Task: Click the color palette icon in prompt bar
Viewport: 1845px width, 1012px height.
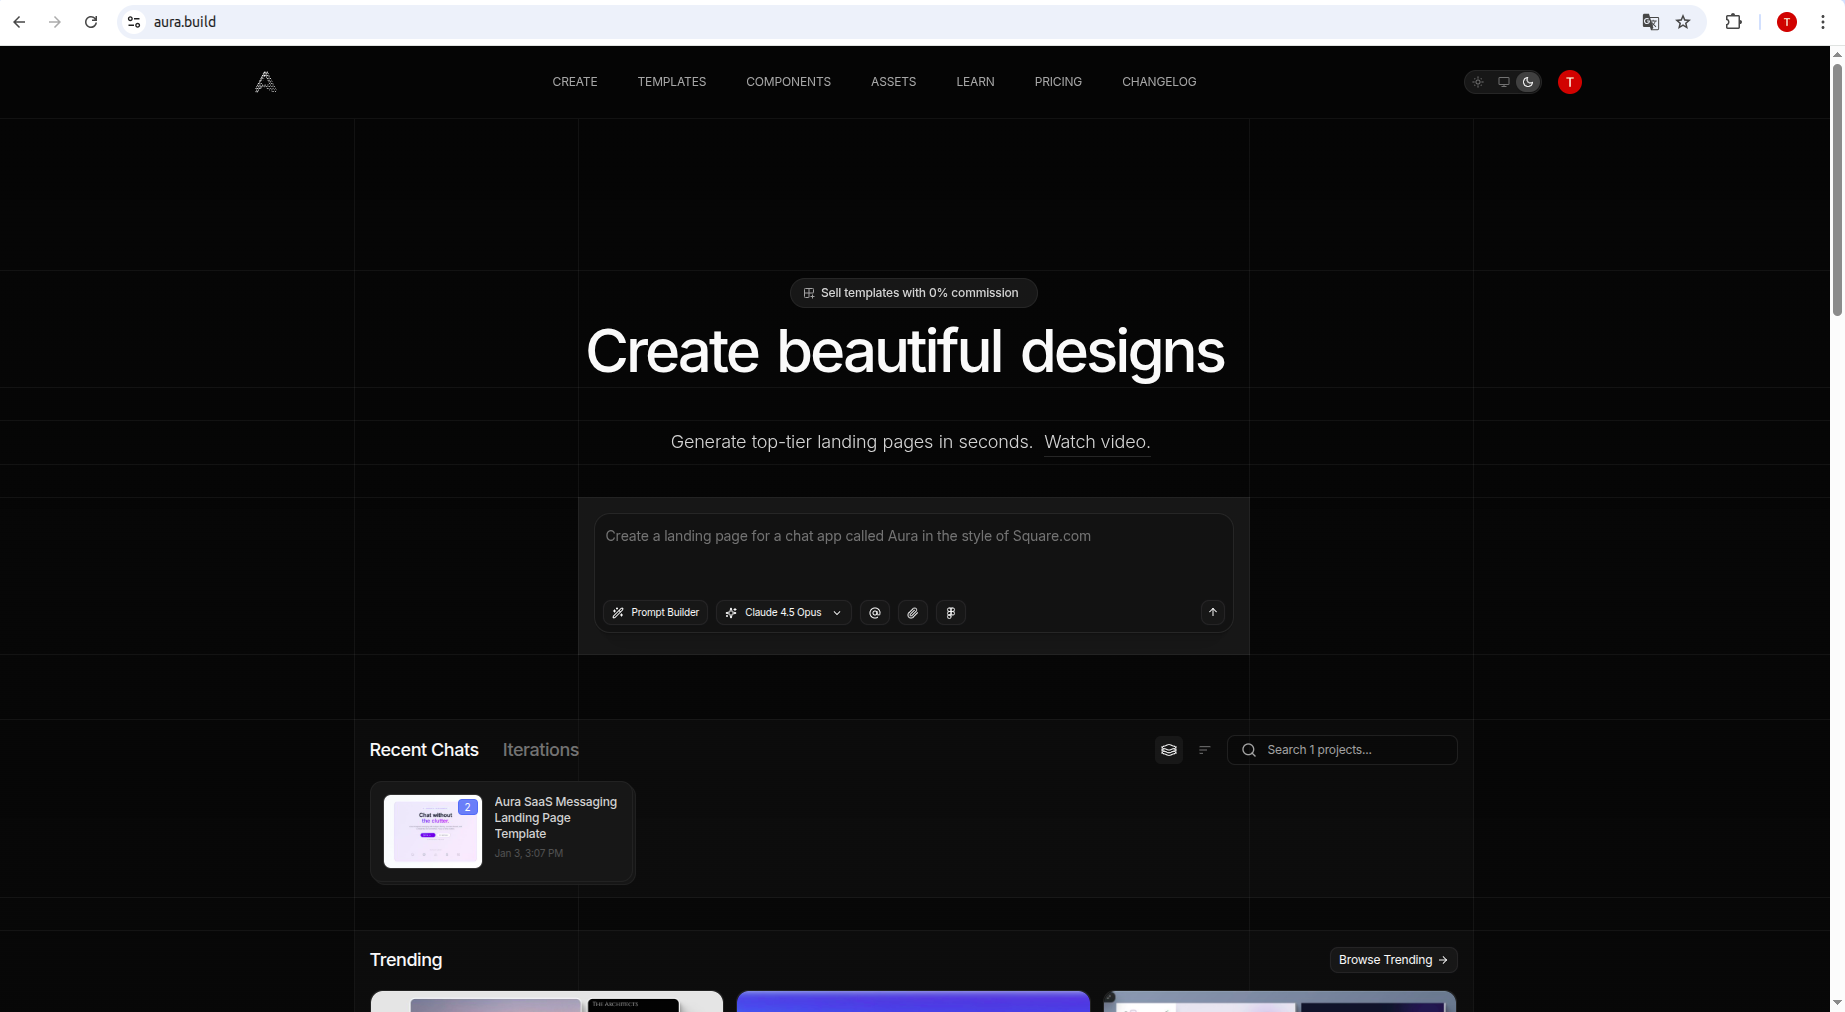Action: click(950, 612)
